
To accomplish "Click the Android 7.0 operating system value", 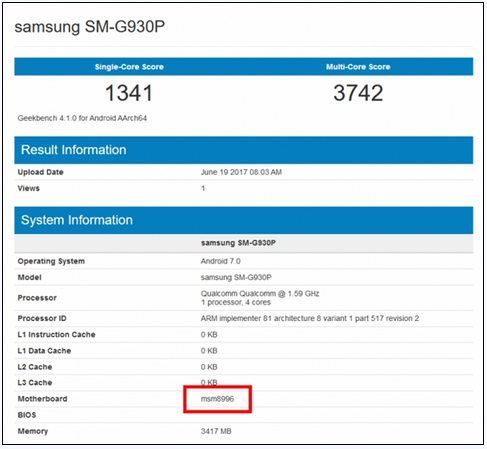I will [x=220, y=261].
